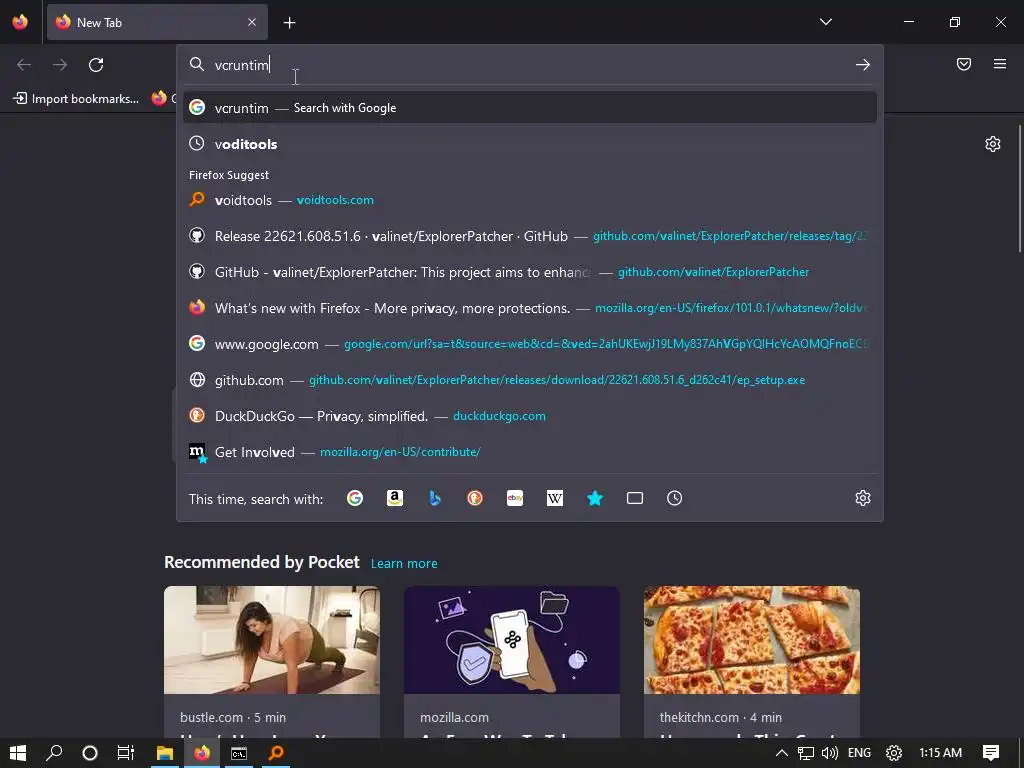1024x768 pixels.
Task: Select "vcruntim — Search with Google" suggestion
Action: [530, 108]
